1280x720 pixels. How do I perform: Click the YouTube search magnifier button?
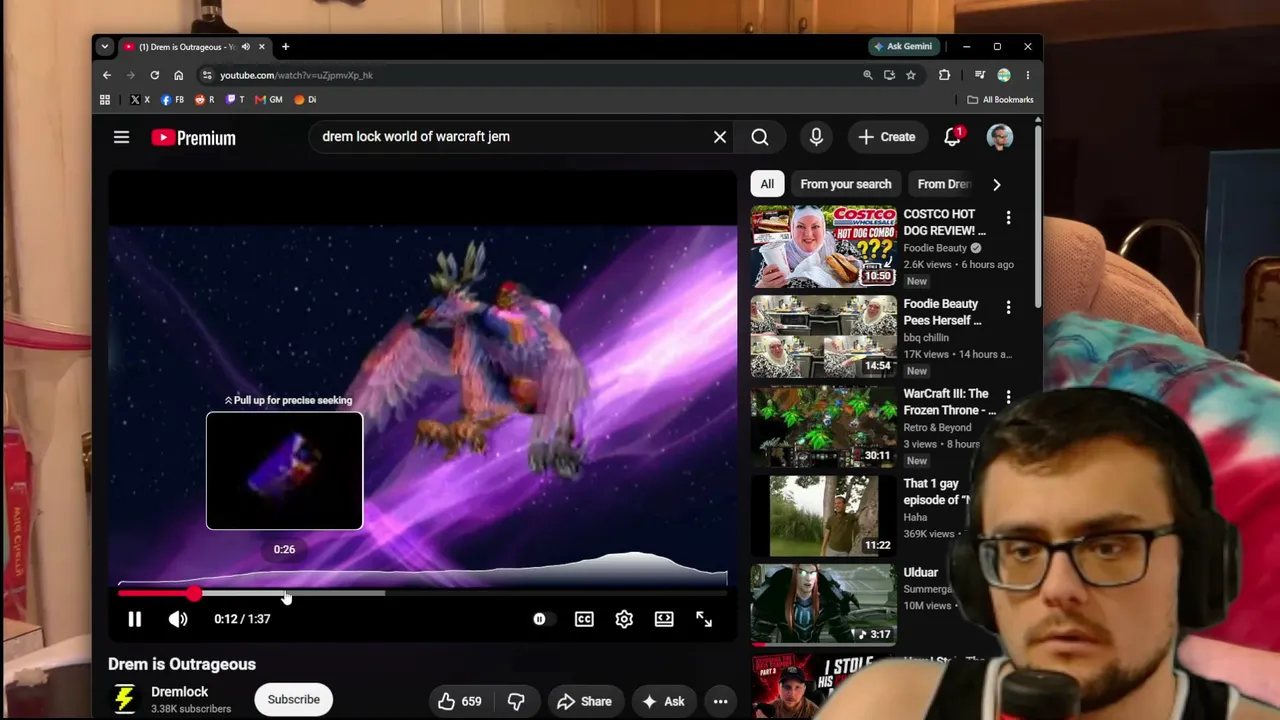point(760,137)
